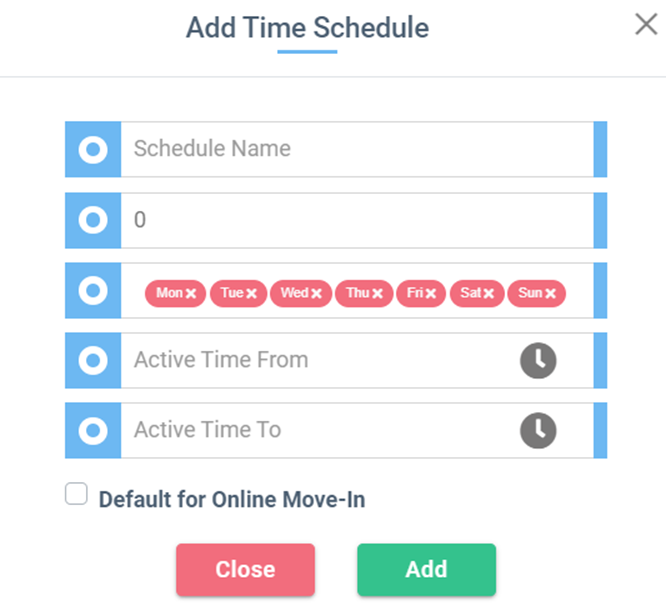Open clock picker for Active Time To
Image resolution: width=666 pixels, height=611 pixels.
(x=538, y=431)
